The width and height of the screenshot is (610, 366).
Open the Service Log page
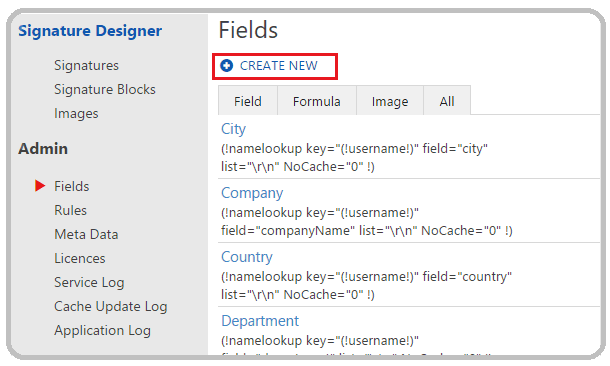click(x=89, y=283)
